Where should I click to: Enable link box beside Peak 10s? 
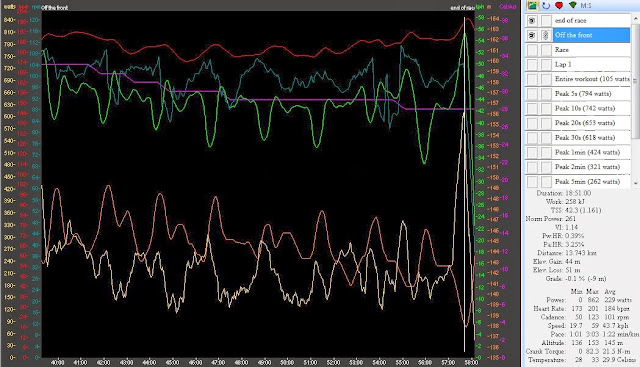pos(546,108)
